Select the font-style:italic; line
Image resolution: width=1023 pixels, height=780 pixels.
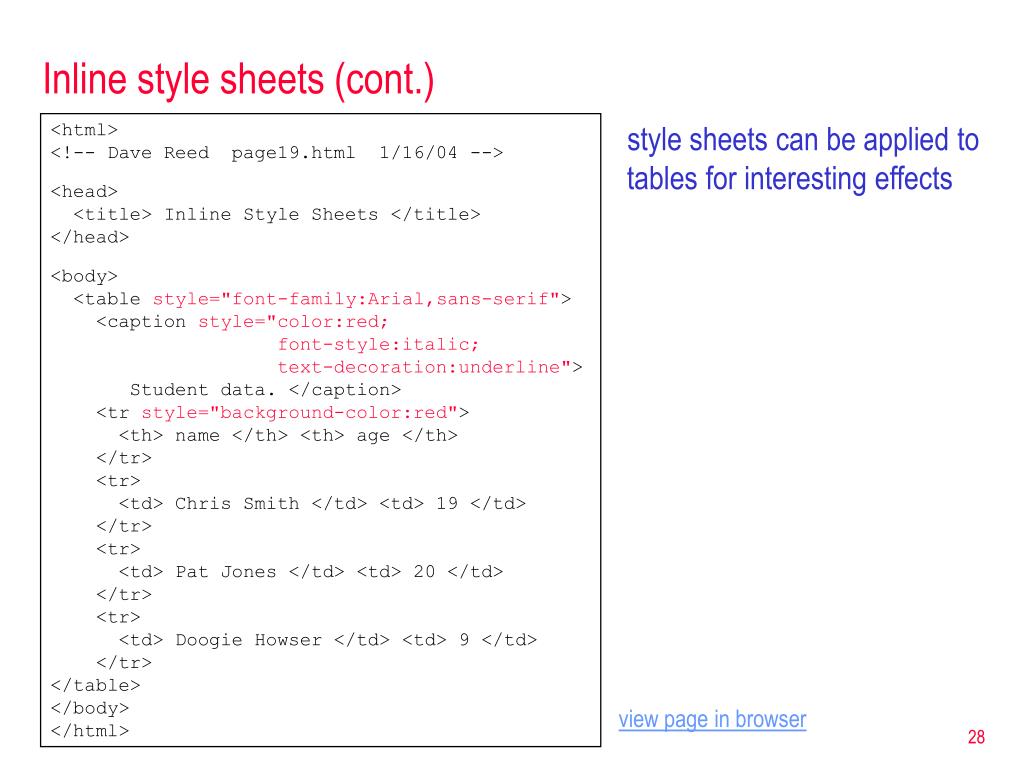click(x=378, y=345)
